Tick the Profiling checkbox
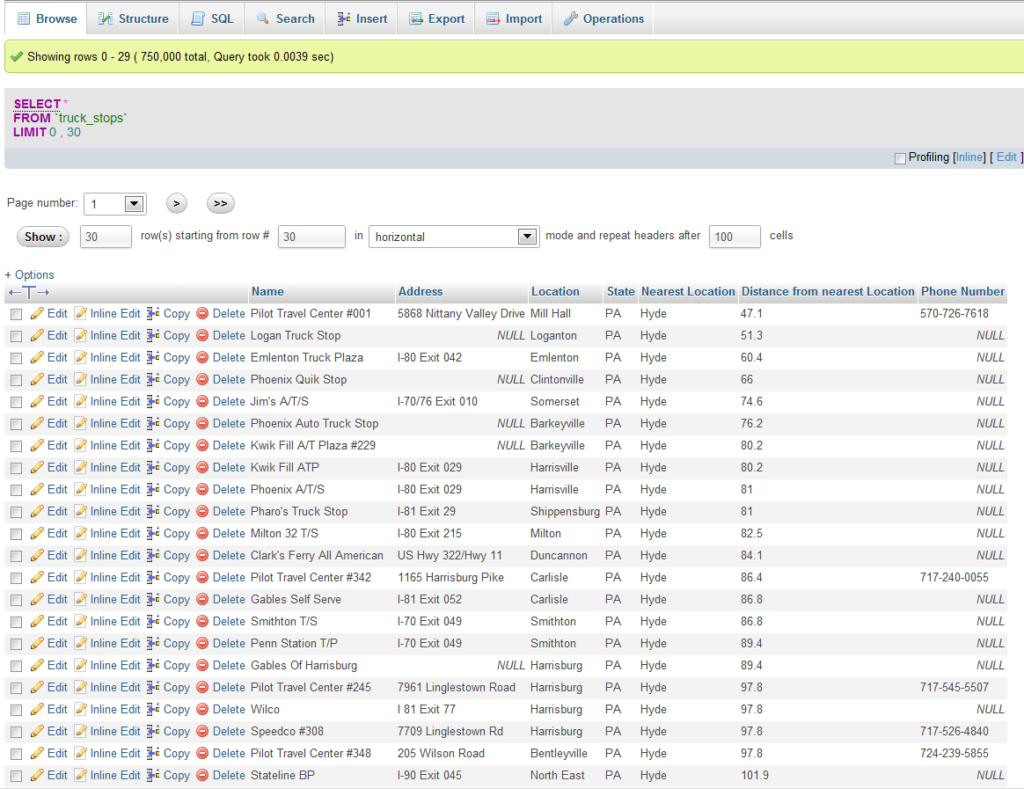The image size is (1024, 789). click(900, 158)
